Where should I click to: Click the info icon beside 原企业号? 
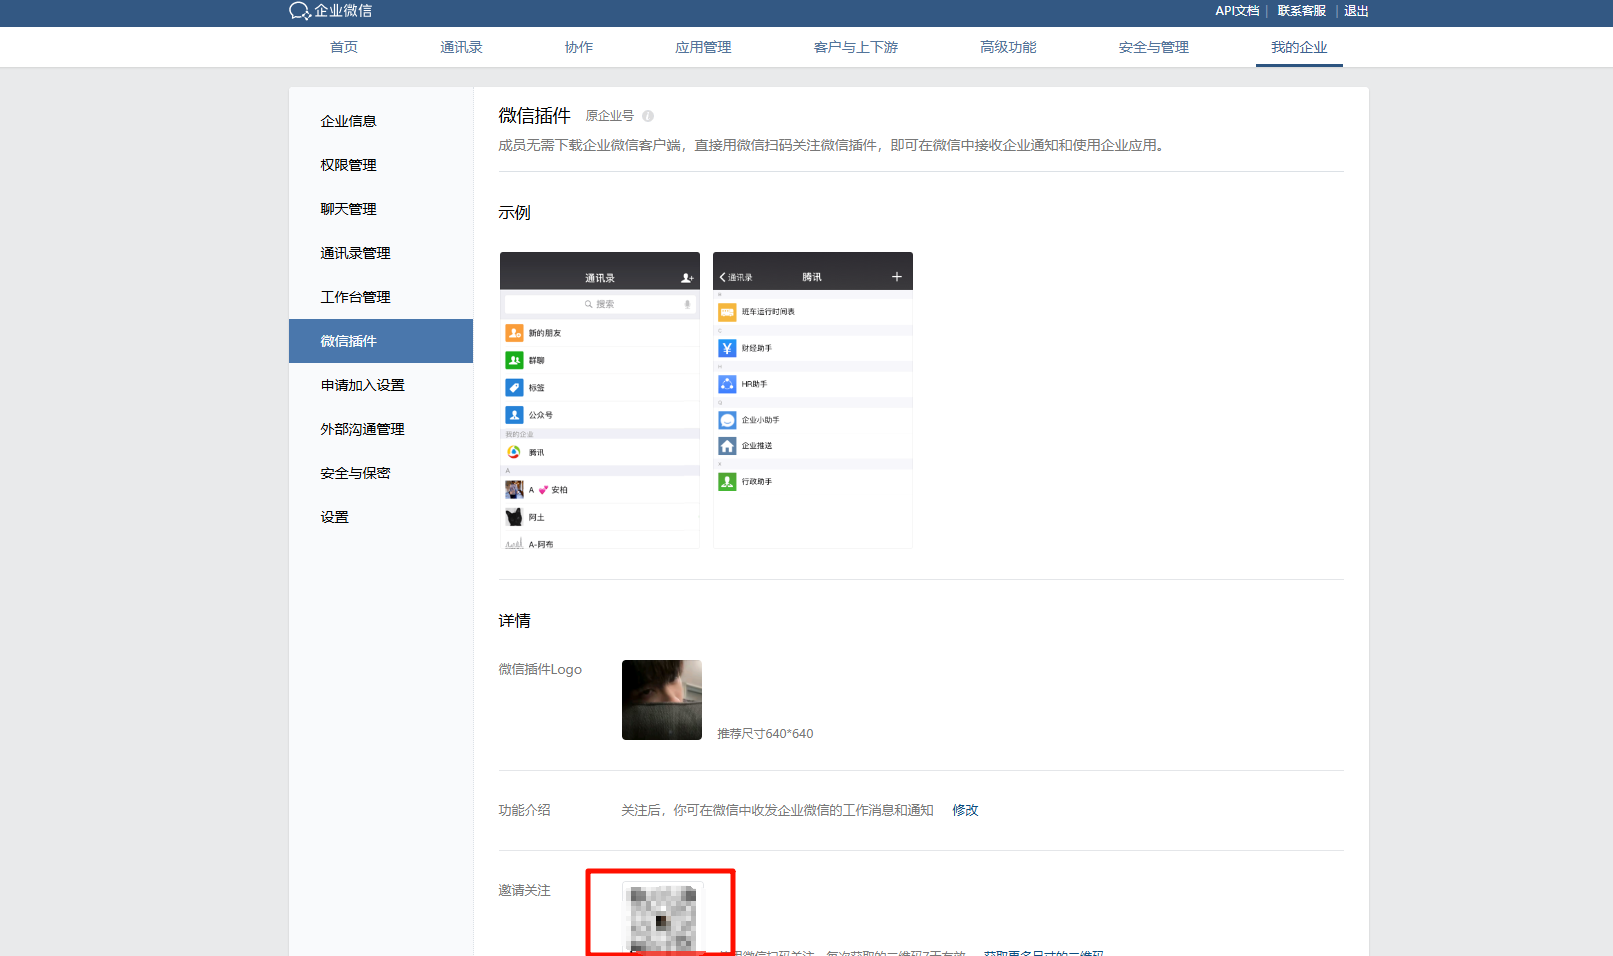tap(648, 116)
